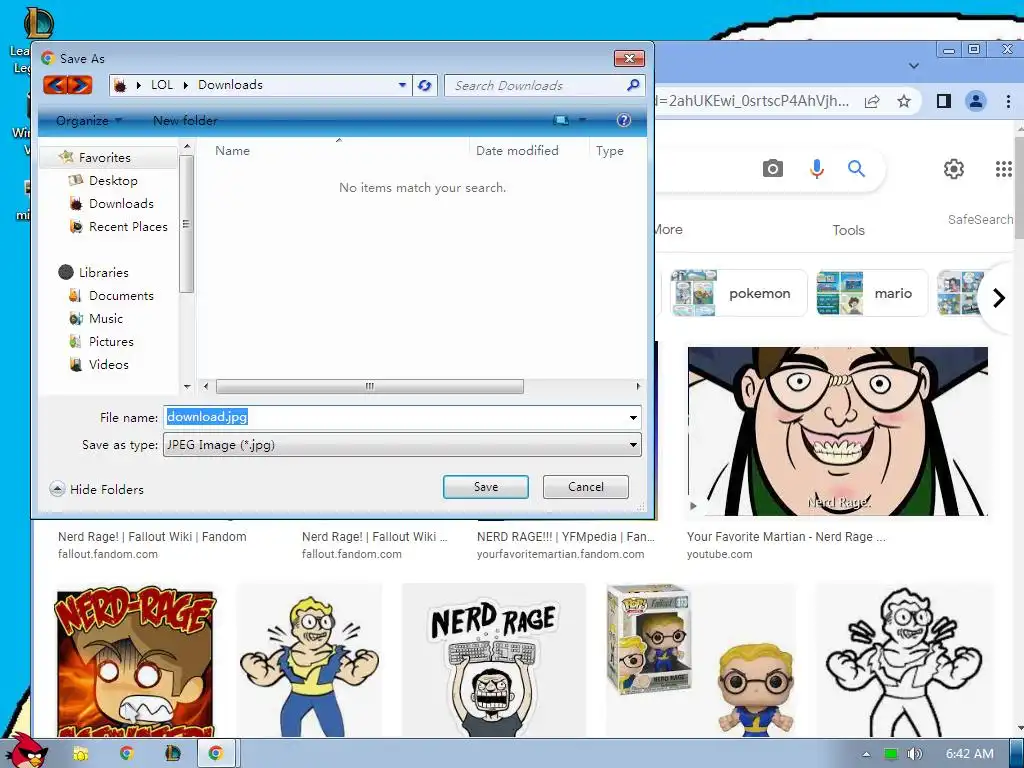1024x768 pixels.
Task: Open the Pictures library
Action: tap(111, 342)
